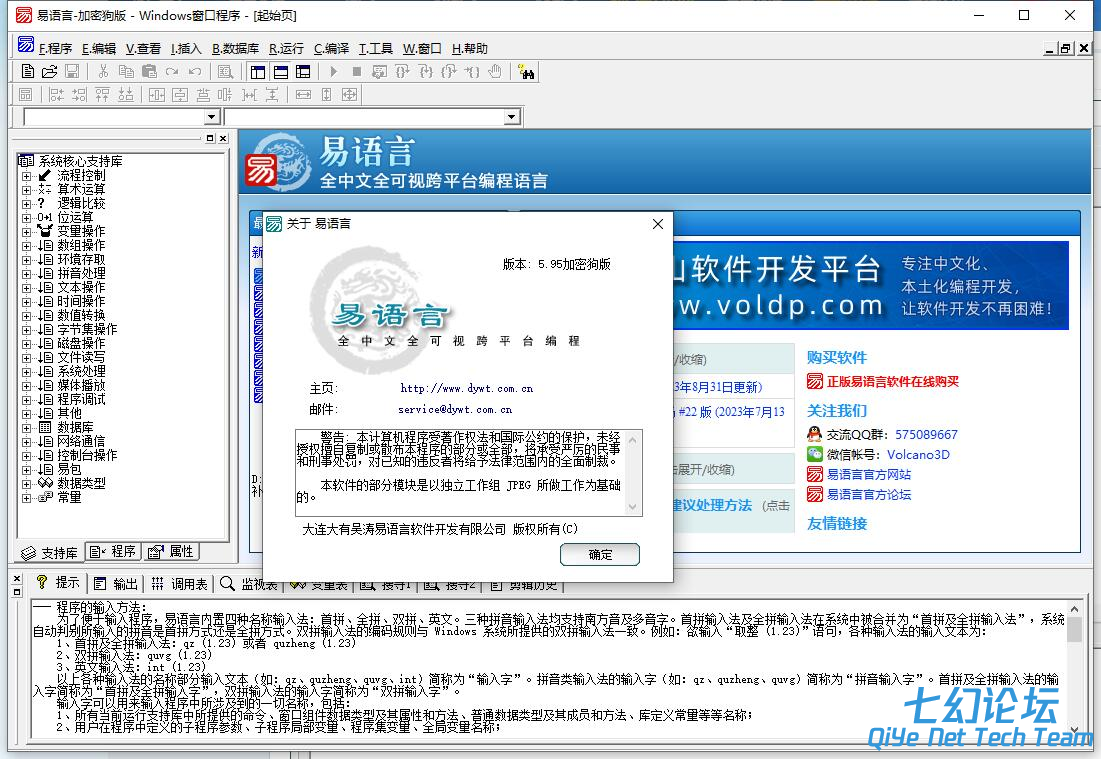Close the 关于 易语言 dialog
1101x759 pixels.
coord(657,224)
